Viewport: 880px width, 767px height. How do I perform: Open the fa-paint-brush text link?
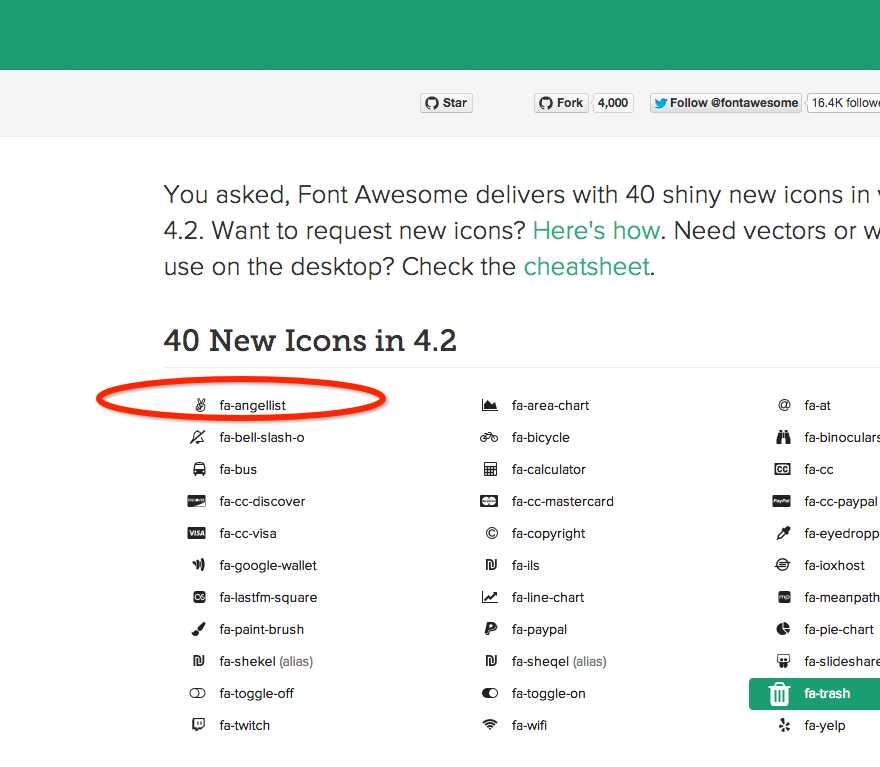pos(262,630)
